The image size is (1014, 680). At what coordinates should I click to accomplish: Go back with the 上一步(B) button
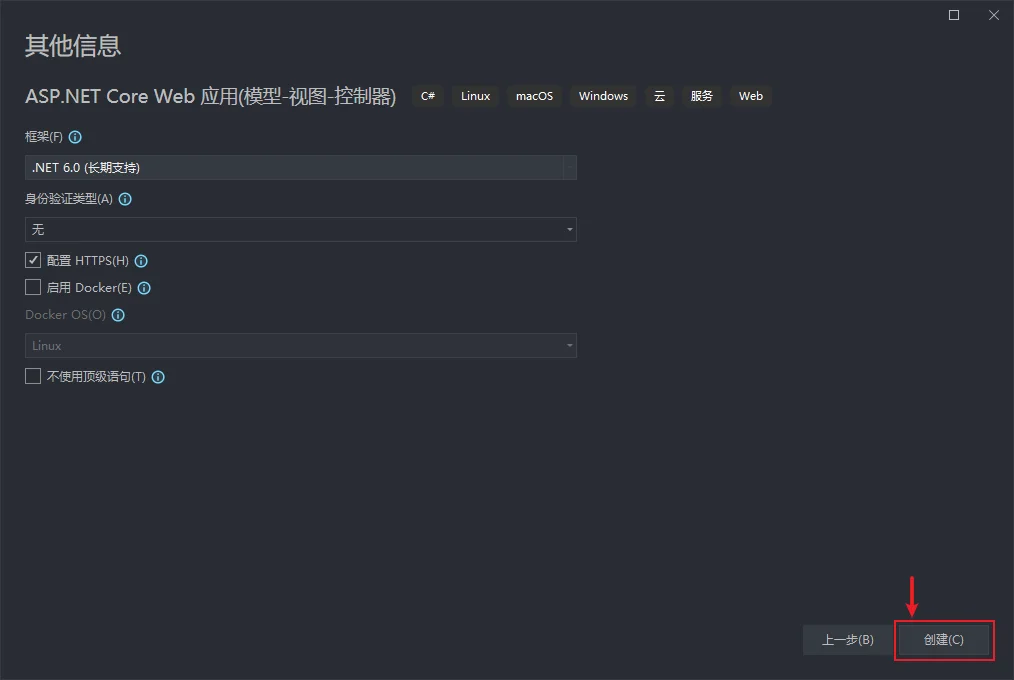[848, 640]
